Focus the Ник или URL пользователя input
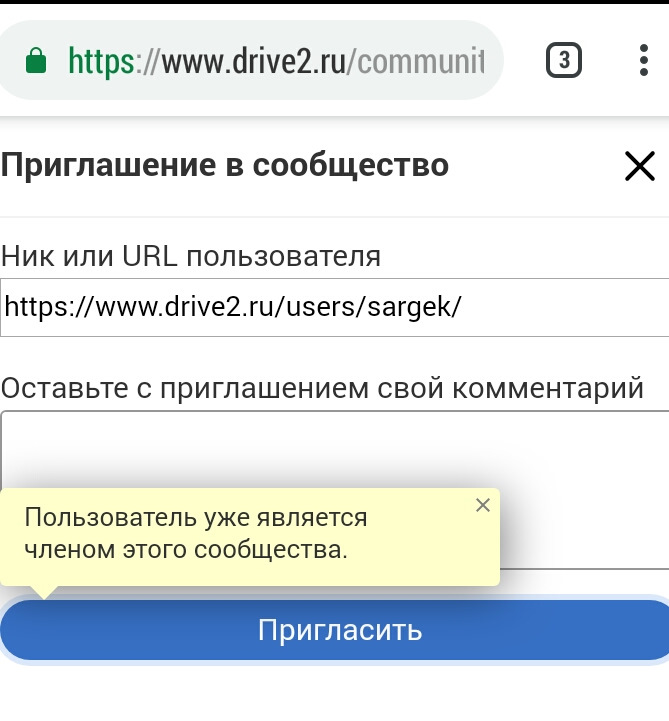Image resolution: width=669 pixels, height=721 pixels. point(334,308)
